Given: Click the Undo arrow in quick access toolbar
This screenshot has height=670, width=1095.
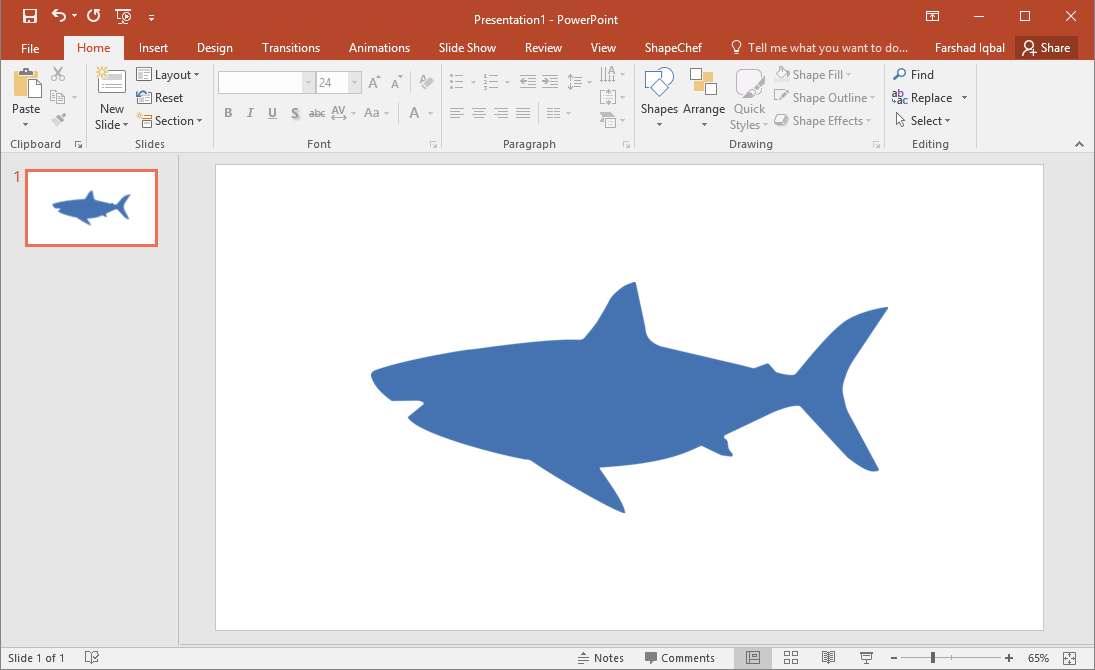Looking at the screenshot, I should [59, 16].
